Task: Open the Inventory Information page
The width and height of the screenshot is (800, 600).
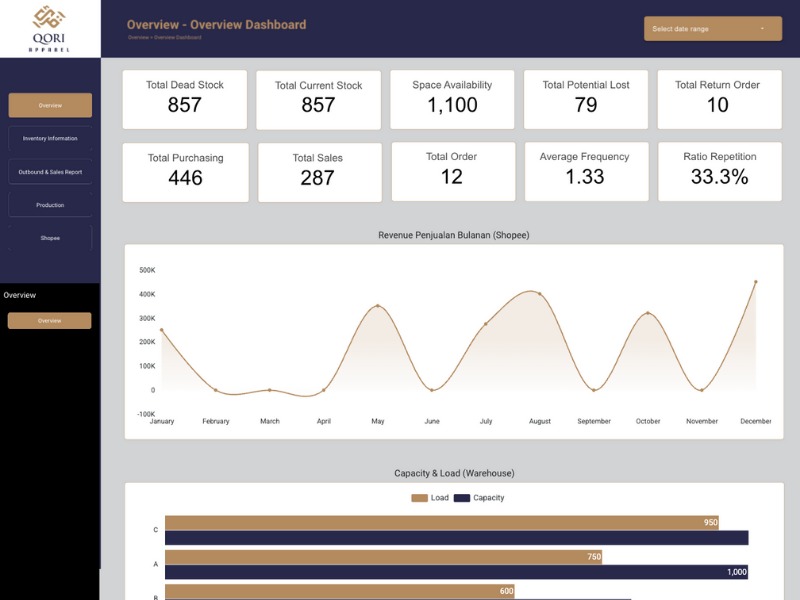Action: pyautogui.click(x=50, y=138)
